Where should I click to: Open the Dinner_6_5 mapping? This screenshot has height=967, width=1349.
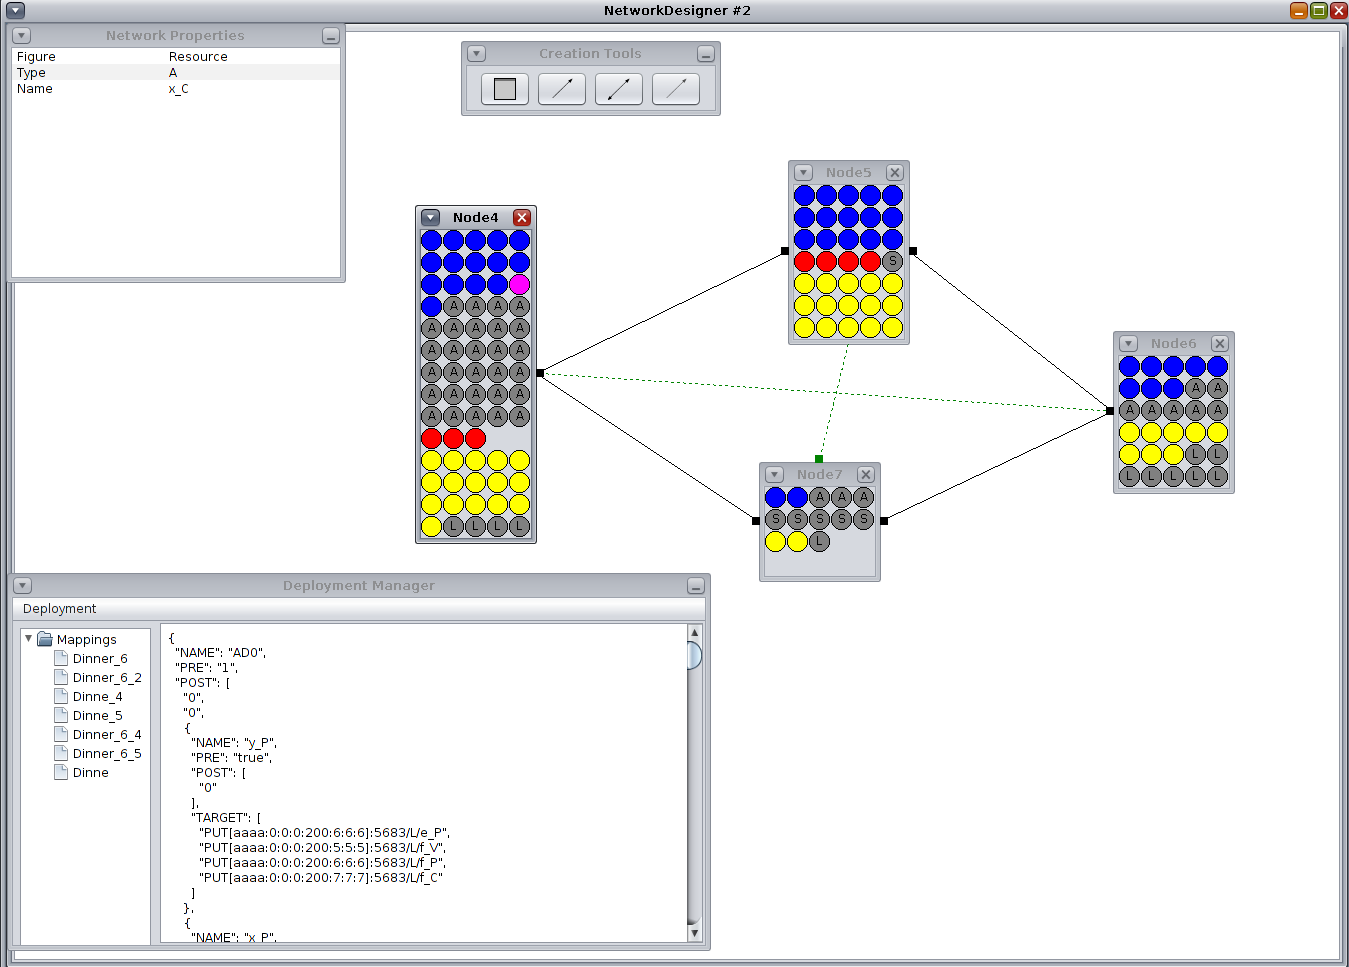[x=106, y=754]
